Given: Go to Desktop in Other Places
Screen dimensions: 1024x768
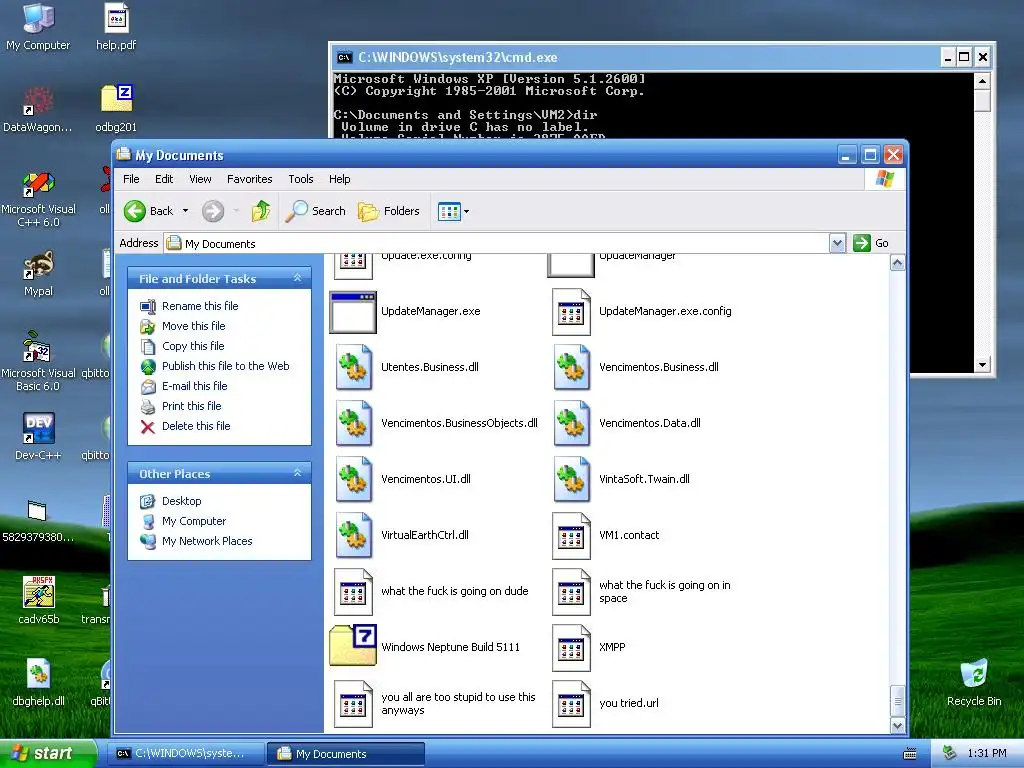Looking at the screenshot, I should click(182, 501).
